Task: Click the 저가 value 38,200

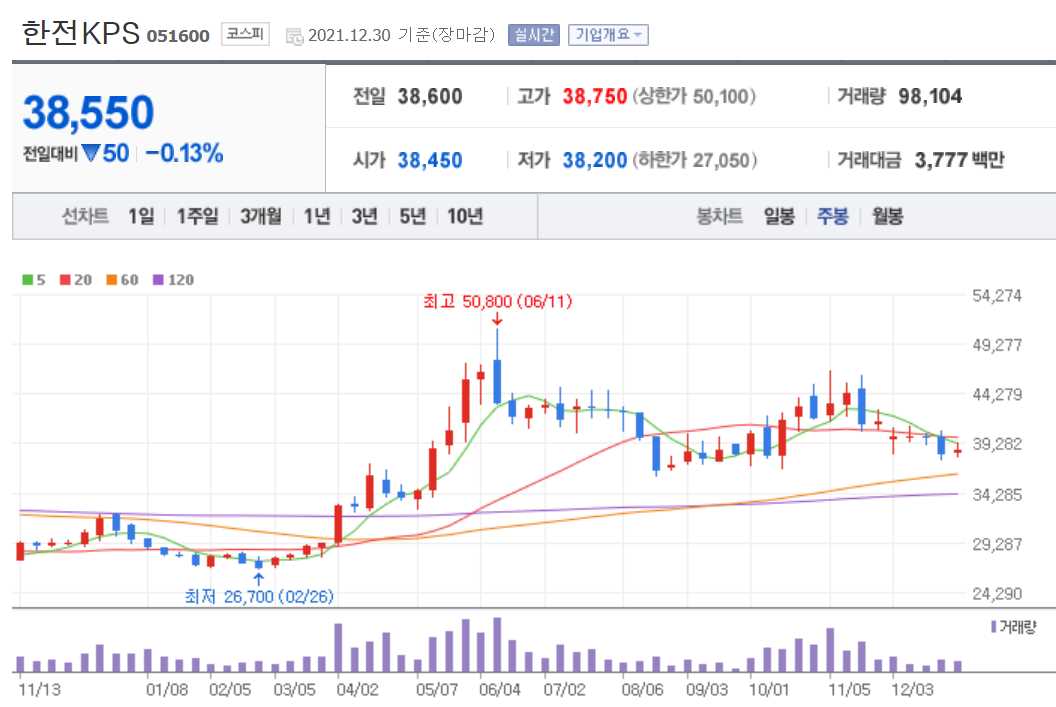Action: (595, 160)
